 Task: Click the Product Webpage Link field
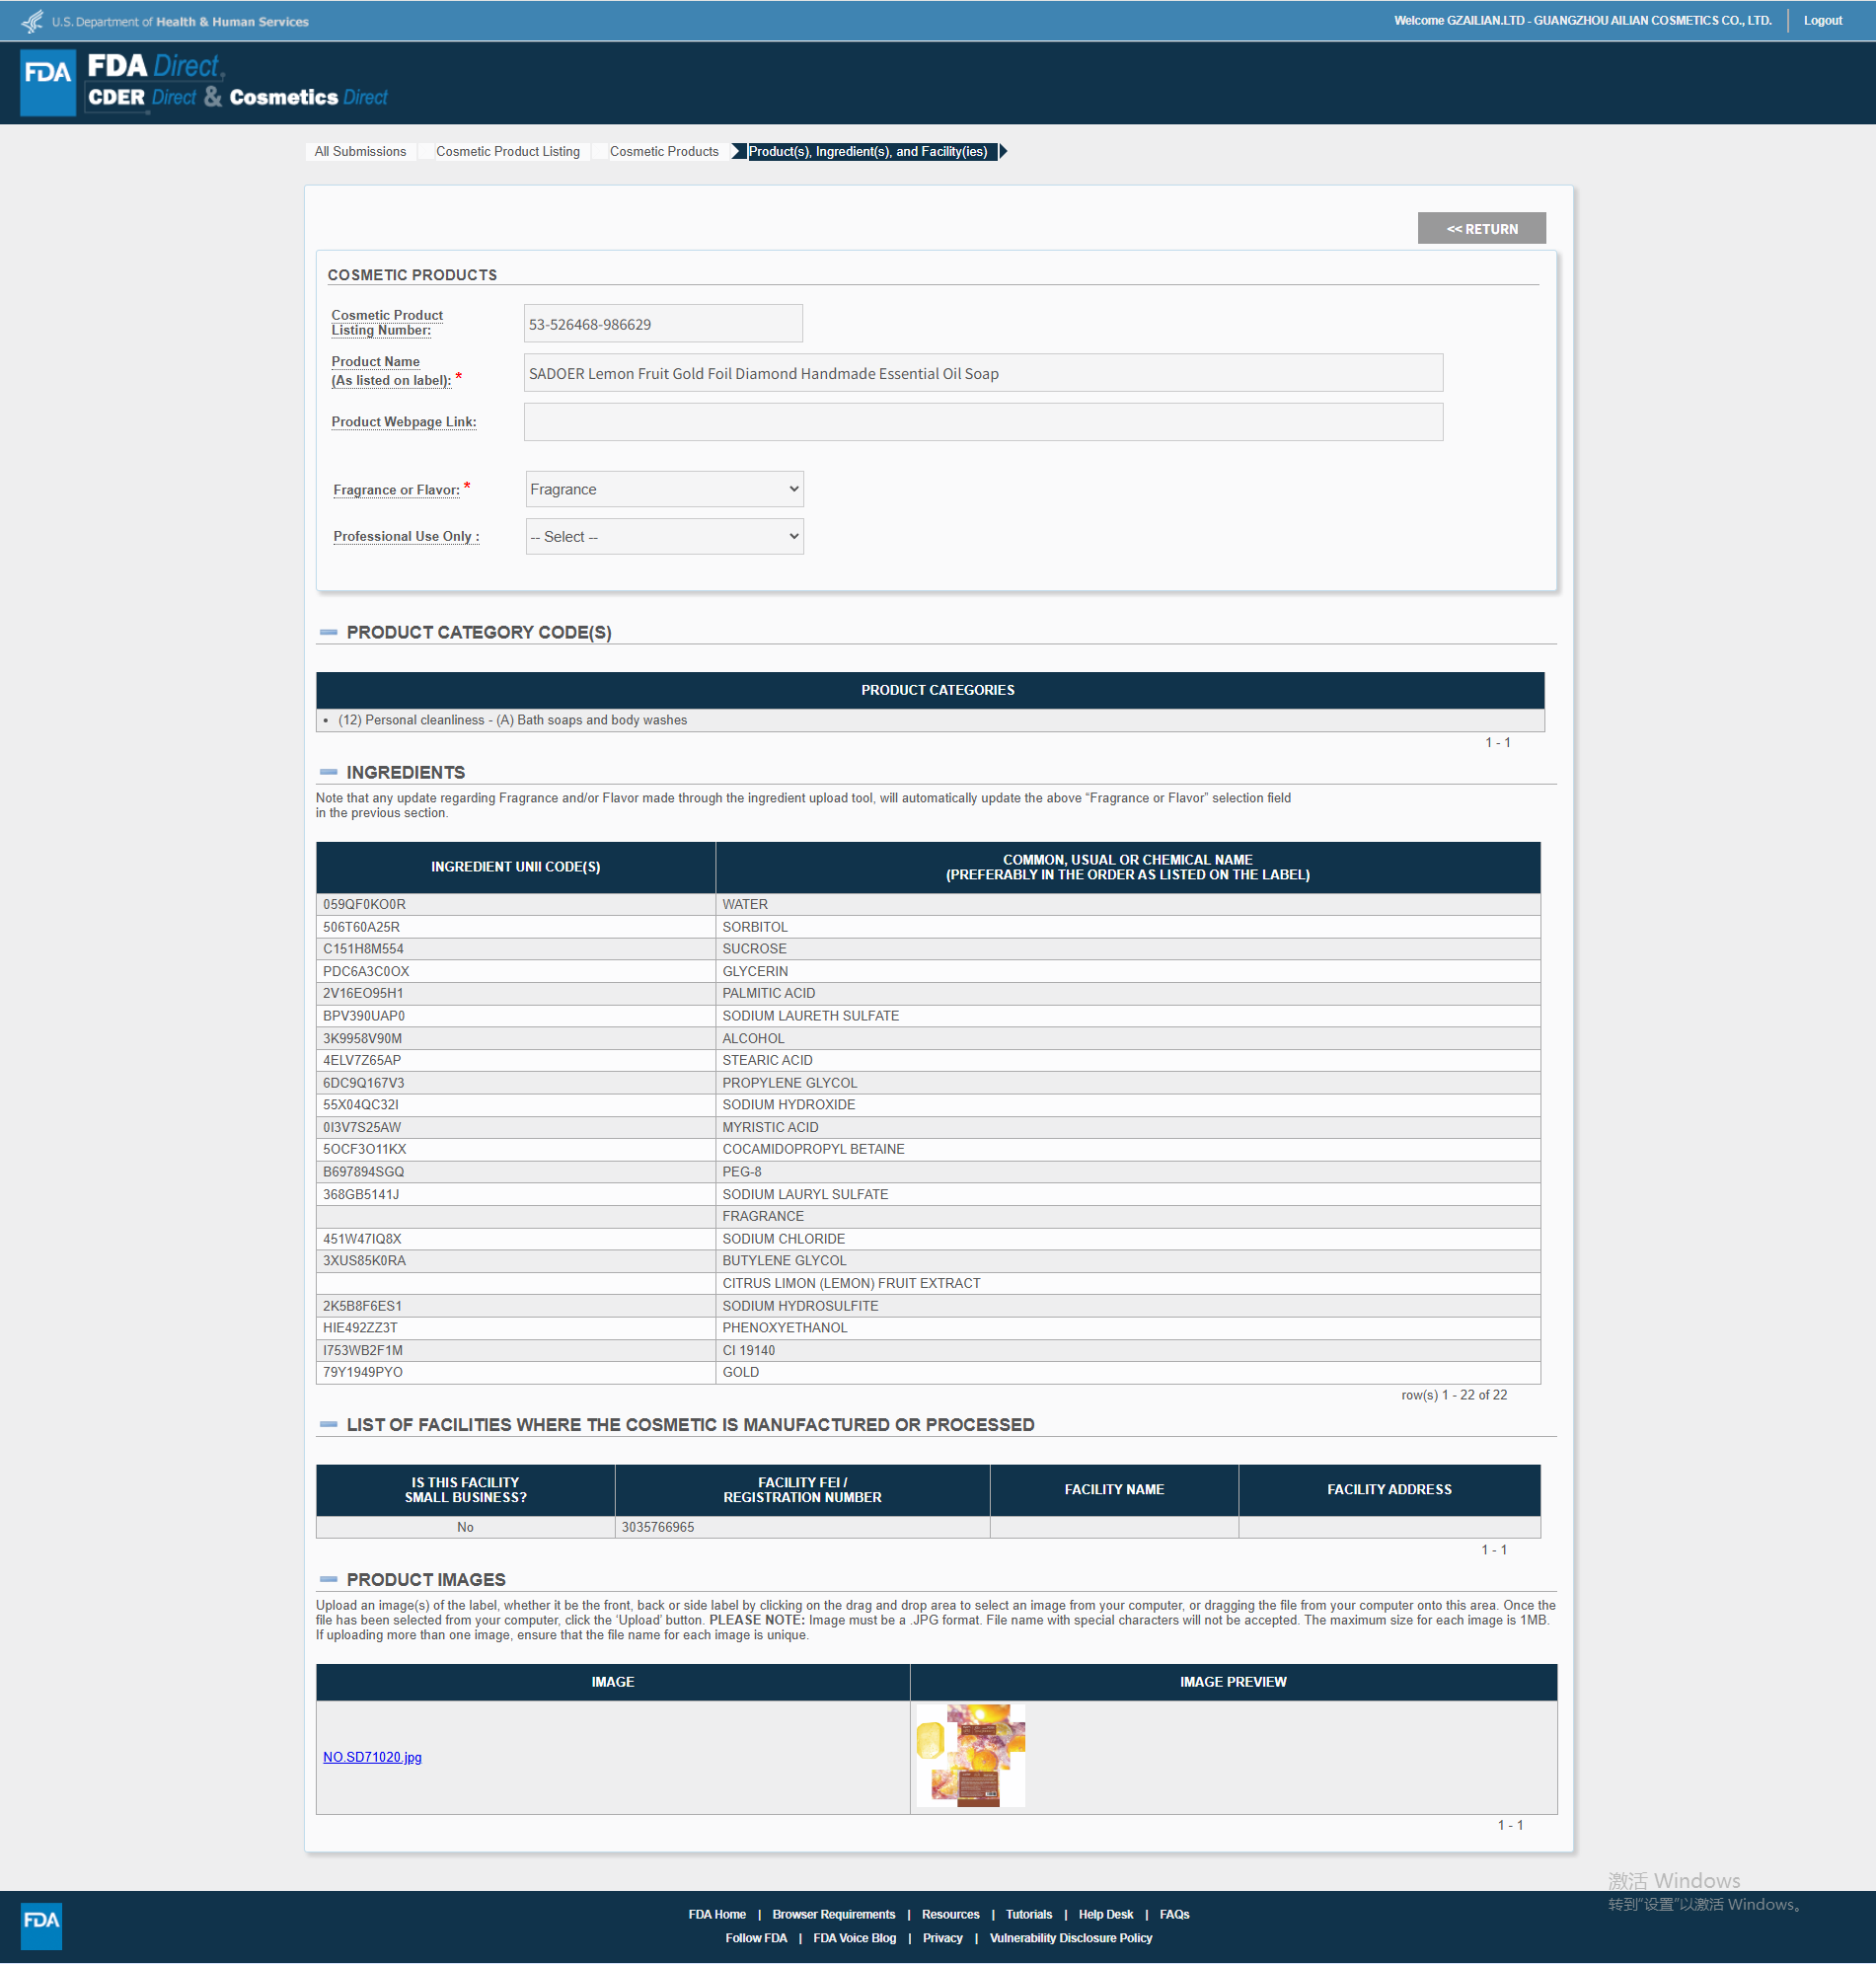tap(982, 422)
